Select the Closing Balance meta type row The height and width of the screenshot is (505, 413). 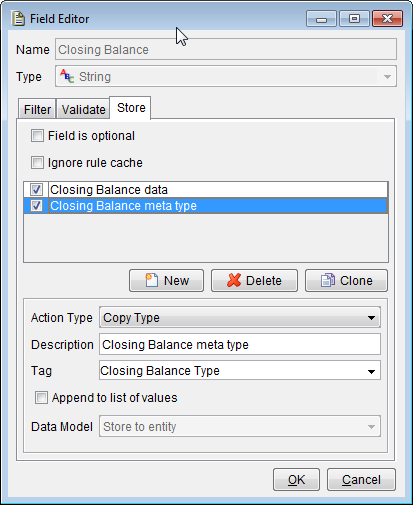(206, 206)
